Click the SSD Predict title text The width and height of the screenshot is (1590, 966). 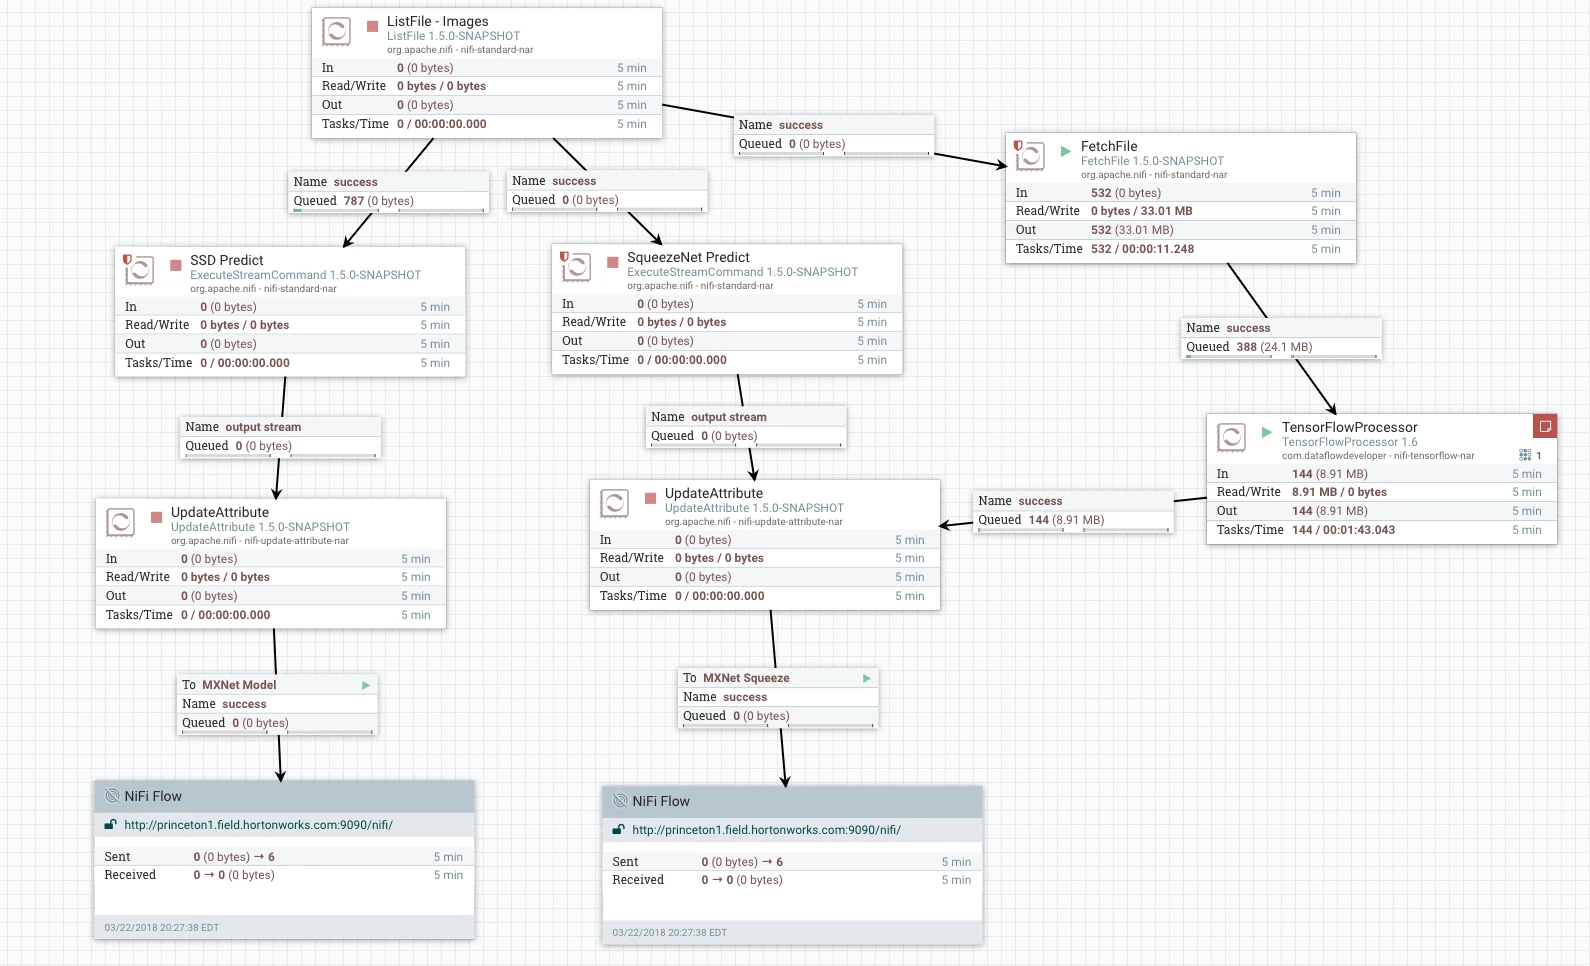(227, 260)
